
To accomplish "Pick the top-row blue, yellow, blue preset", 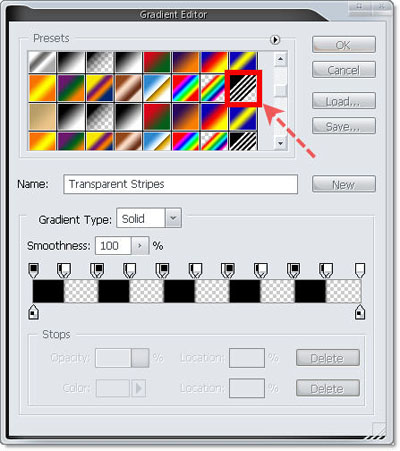I will [243, 62].
